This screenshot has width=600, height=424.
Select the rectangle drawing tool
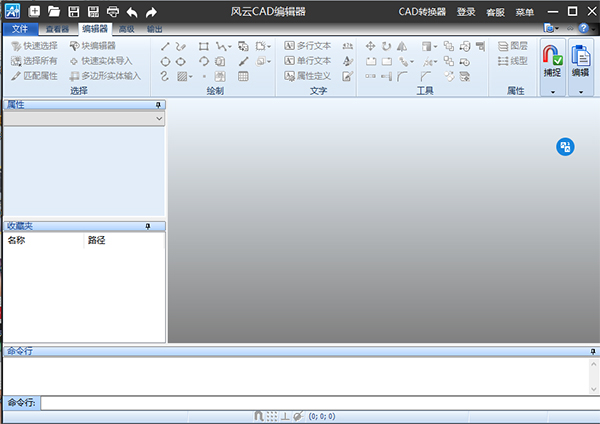tap(204, 46)
